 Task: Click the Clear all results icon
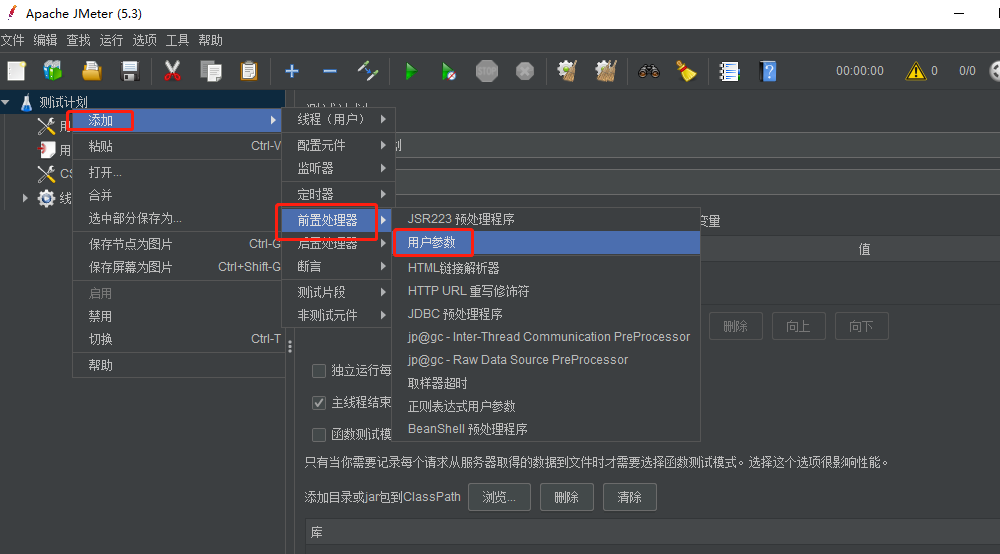point(605,71)
